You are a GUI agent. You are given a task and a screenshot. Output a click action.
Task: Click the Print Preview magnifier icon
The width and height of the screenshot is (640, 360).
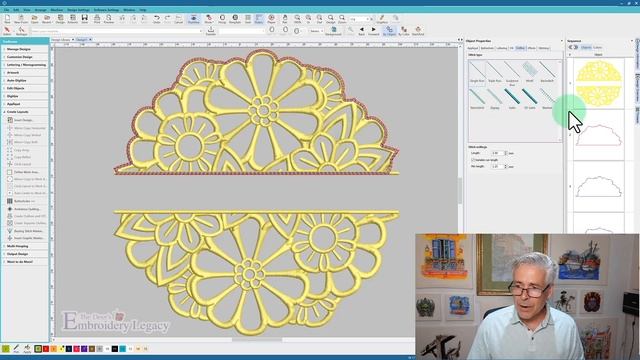tap(109, 18)
